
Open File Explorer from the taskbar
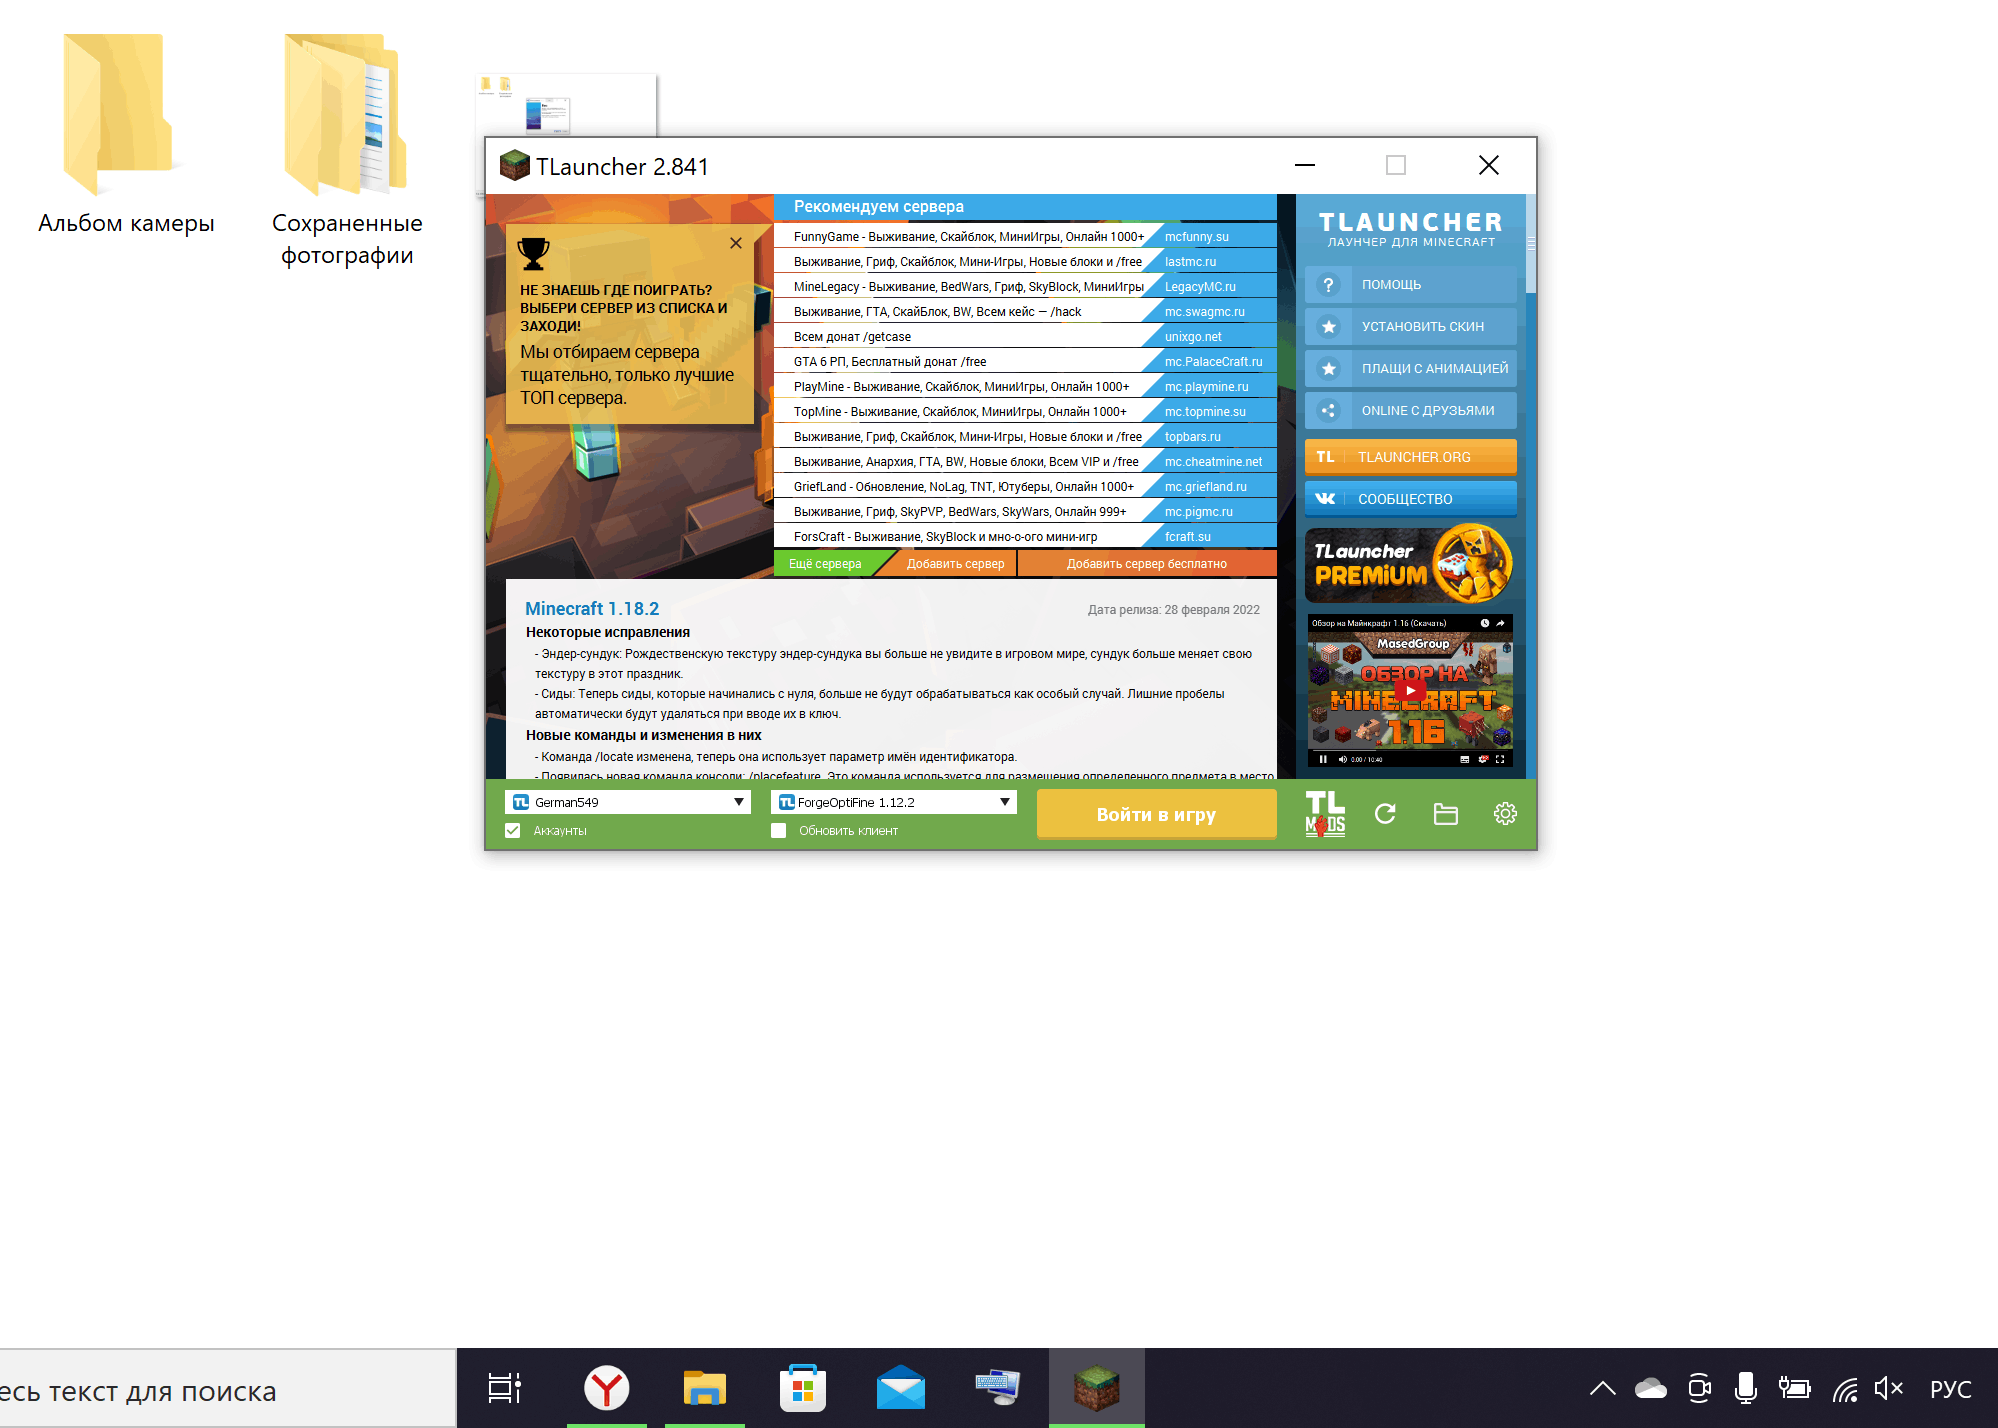click(705, 1388)
